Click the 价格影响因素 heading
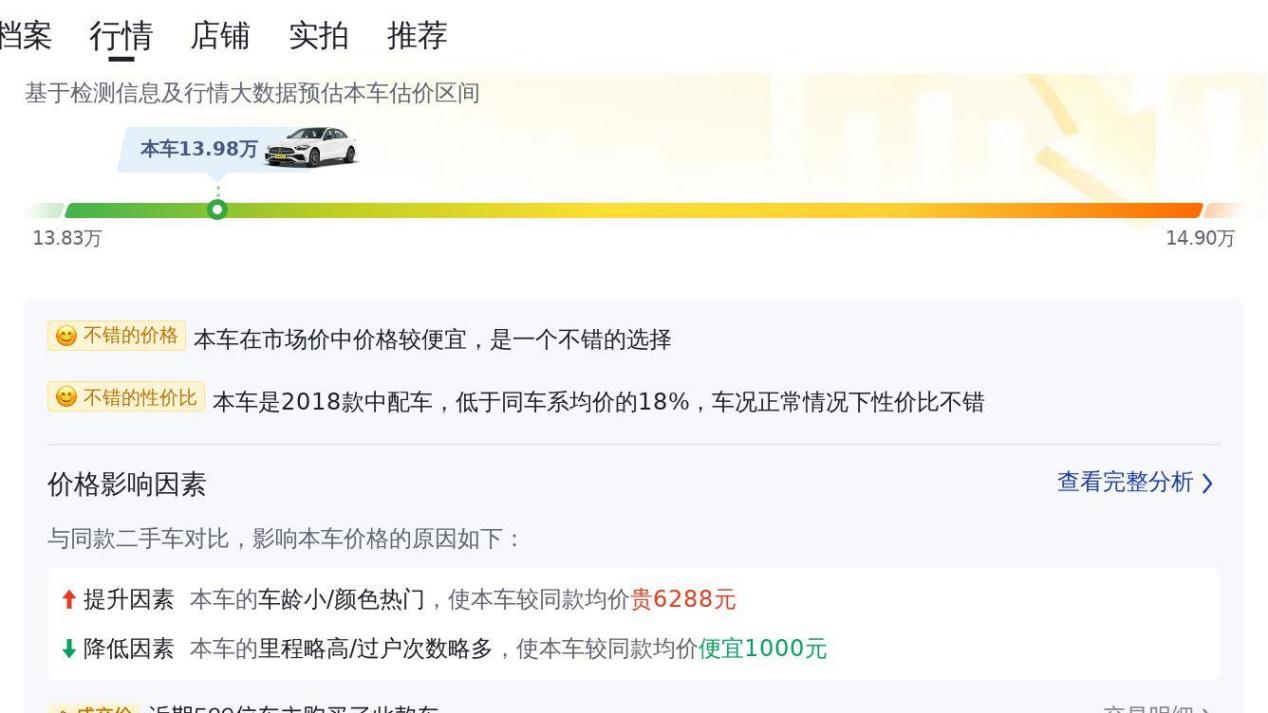The height and width of the screenshot is (713, 1268). click(127, 485)
